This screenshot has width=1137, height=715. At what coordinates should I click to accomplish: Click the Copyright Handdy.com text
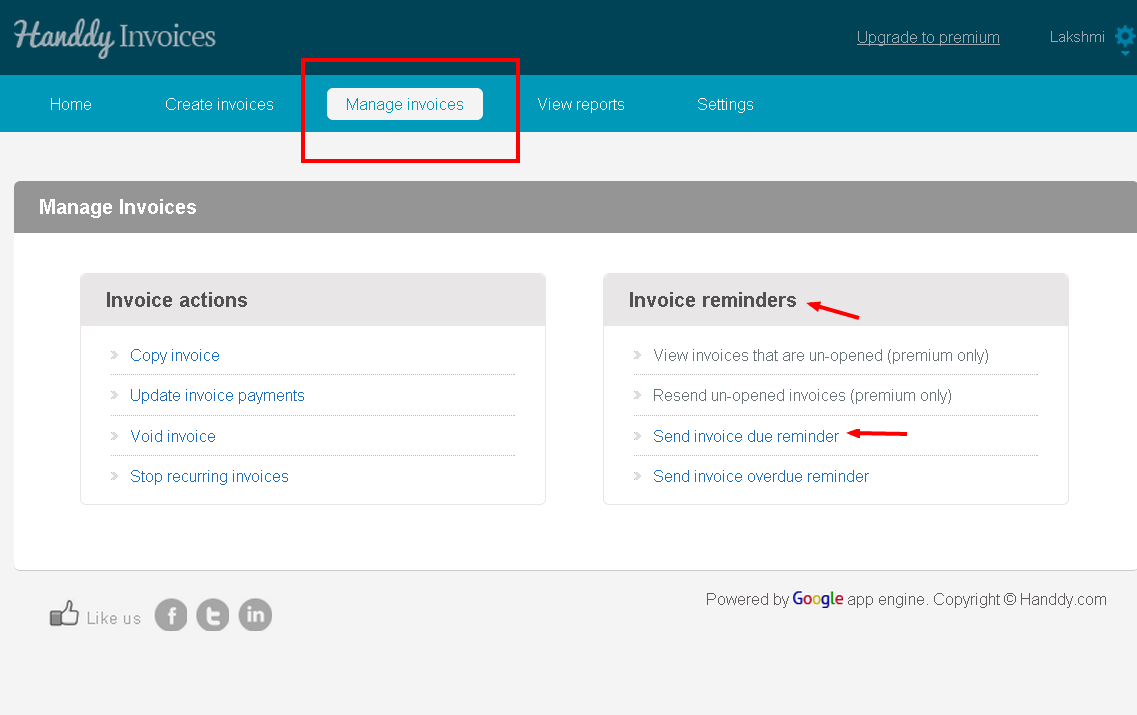1020,600
